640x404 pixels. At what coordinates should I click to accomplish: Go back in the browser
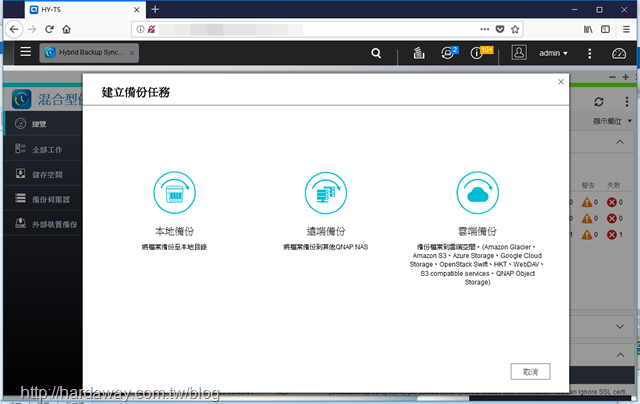pos(14,29)
